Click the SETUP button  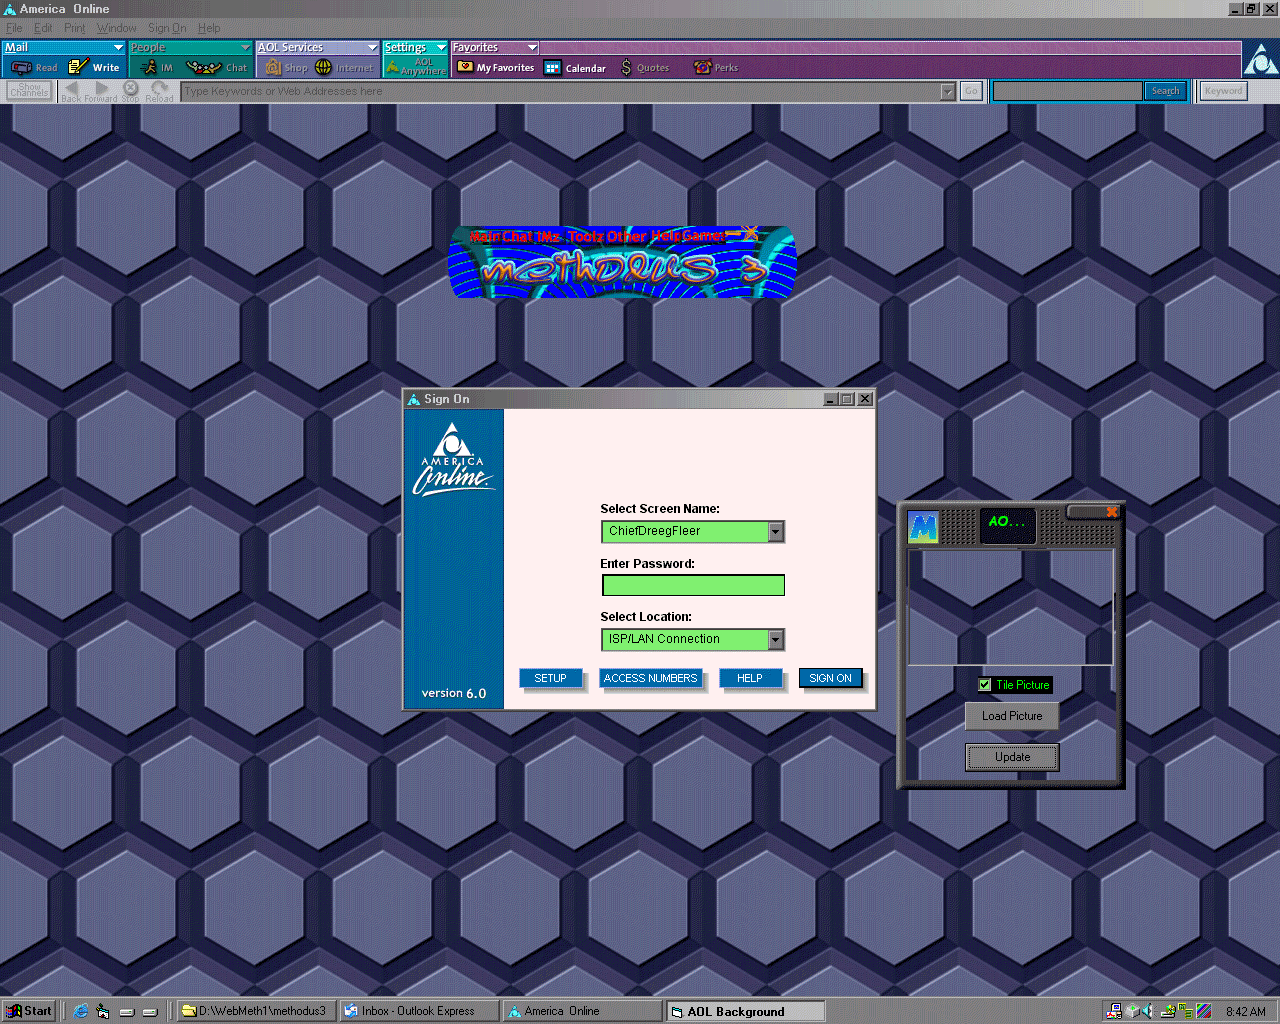[x=550, y=678]
